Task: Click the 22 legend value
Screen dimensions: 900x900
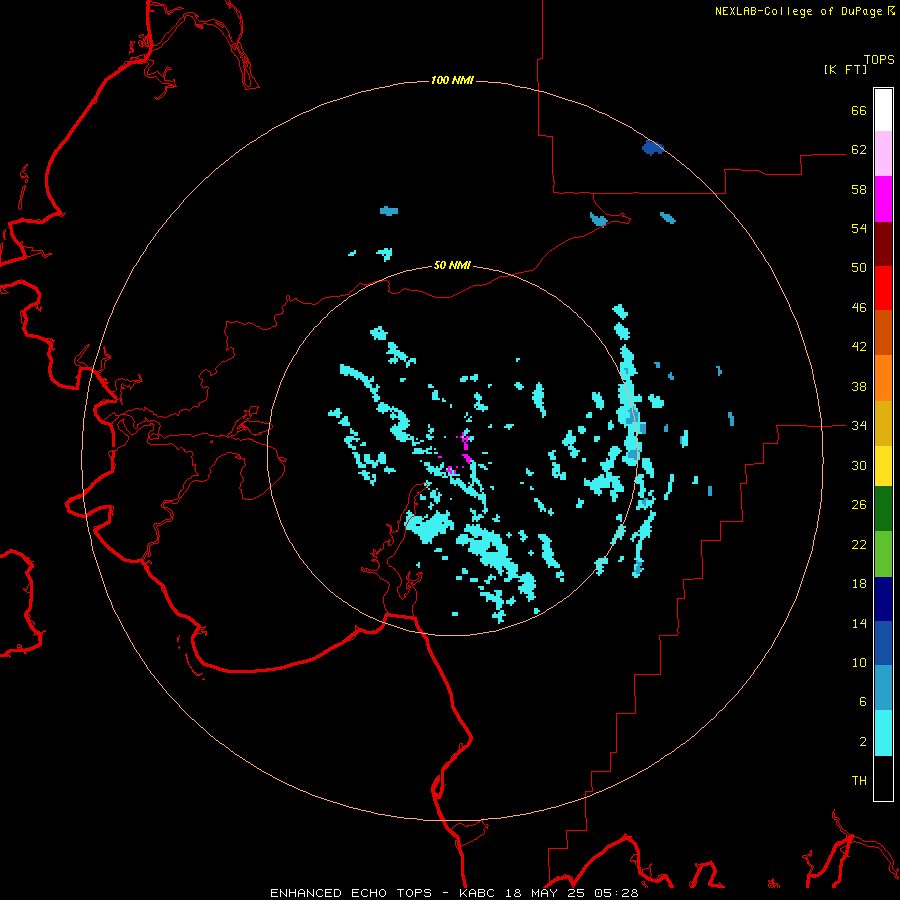Action: (x=859, y=545)
